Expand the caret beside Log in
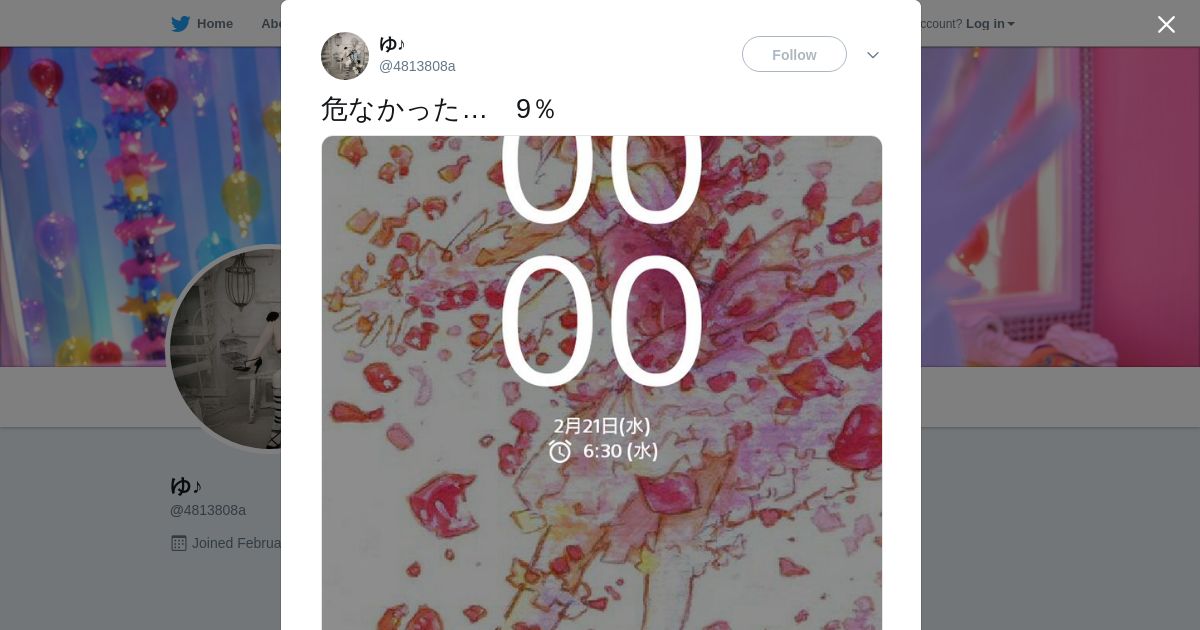Image resolution: width=1200 pixels, height=630 pixels. 1011,24
